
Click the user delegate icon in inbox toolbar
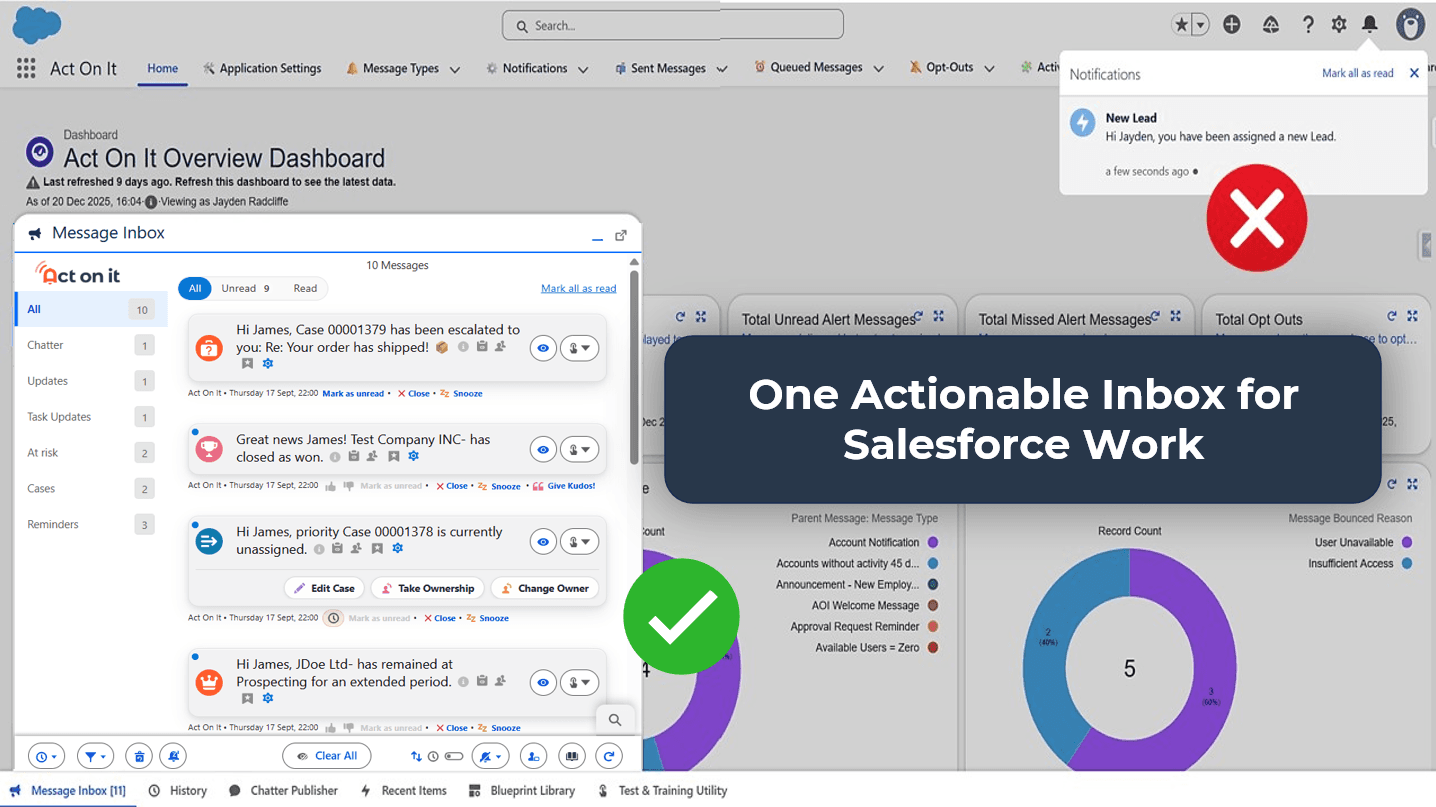[x=534, y=756]
